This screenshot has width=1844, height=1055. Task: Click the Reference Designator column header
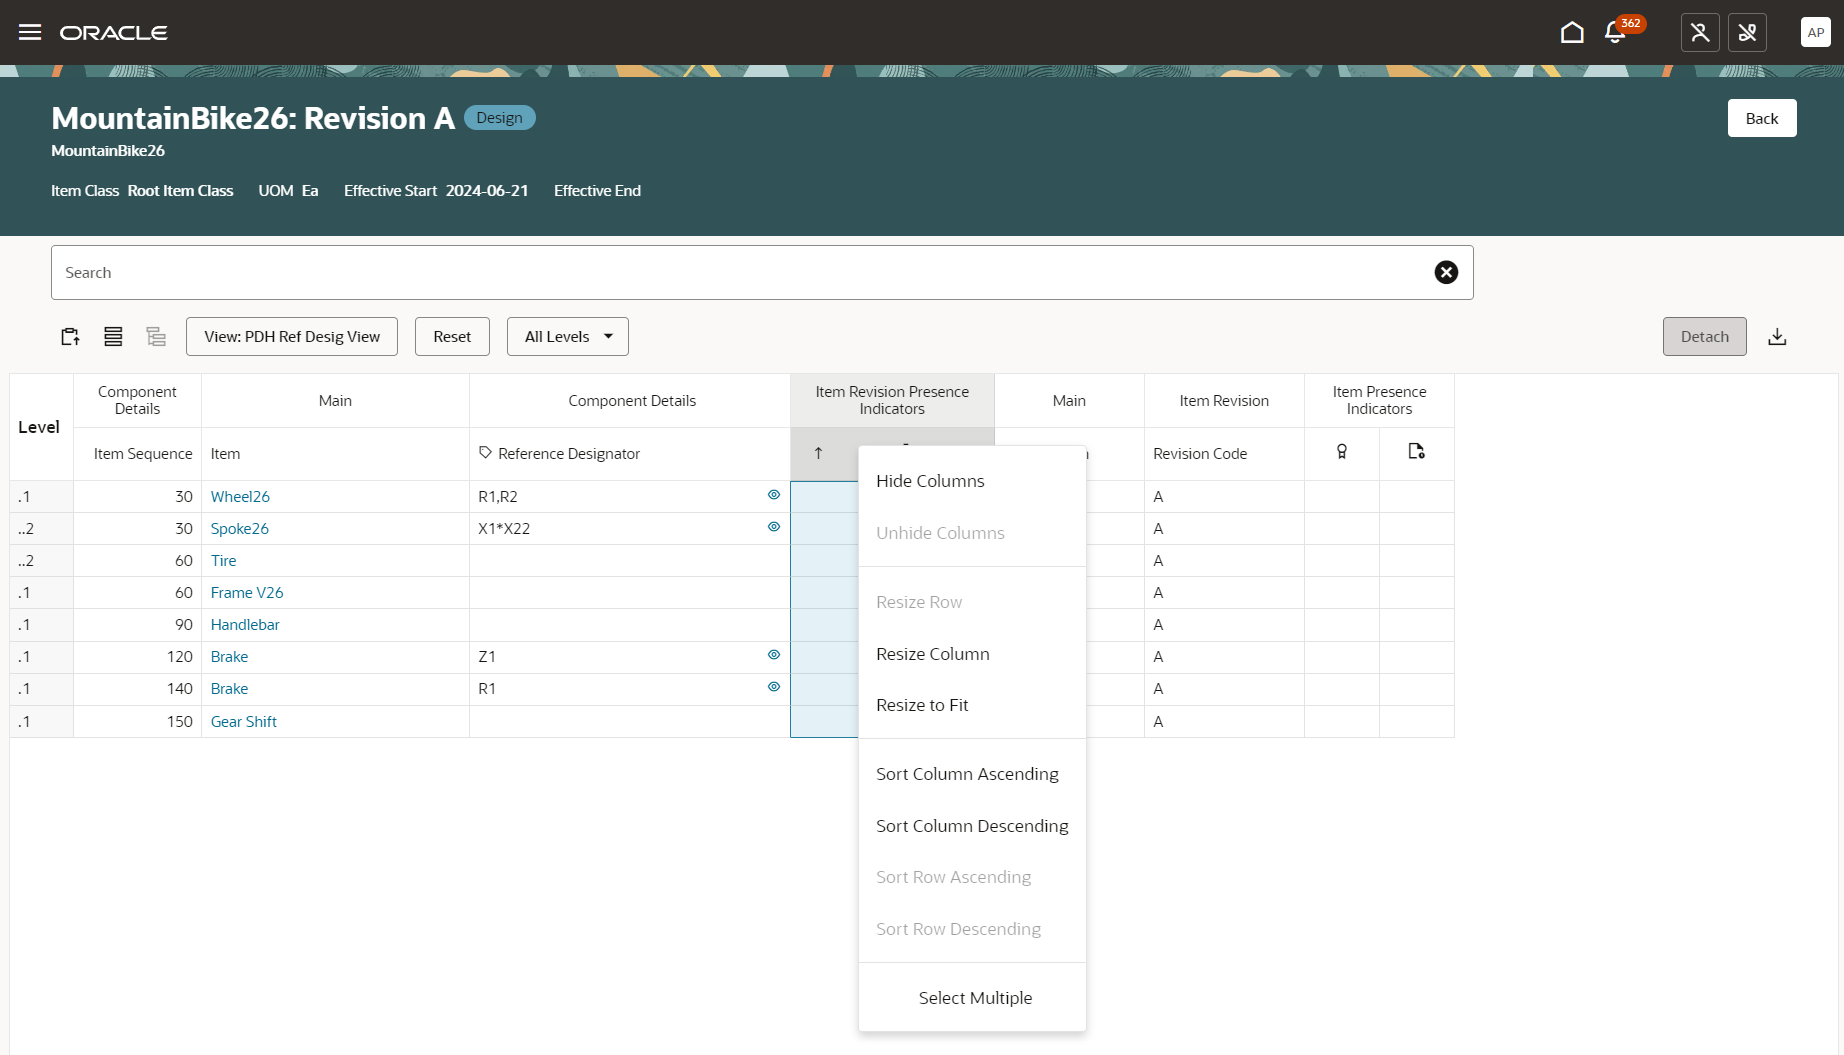tap(630, 454)
